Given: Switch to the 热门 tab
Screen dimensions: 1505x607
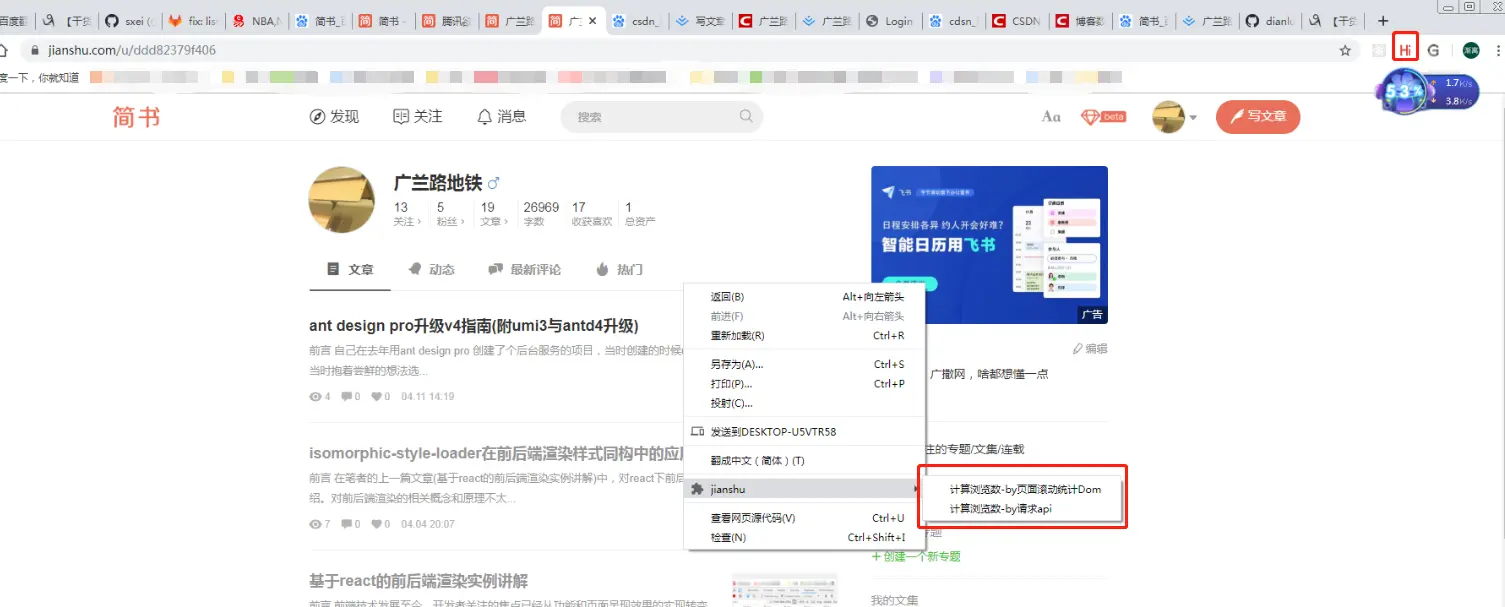Looking at the screenshot, I should (619, 270).
